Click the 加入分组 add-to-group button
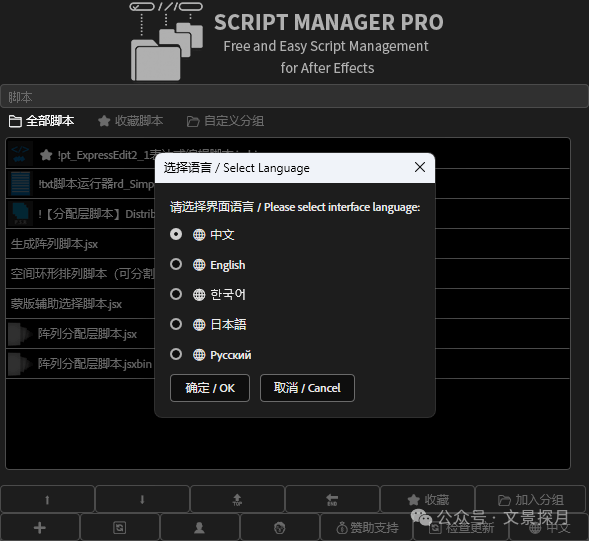 [530, 499]
